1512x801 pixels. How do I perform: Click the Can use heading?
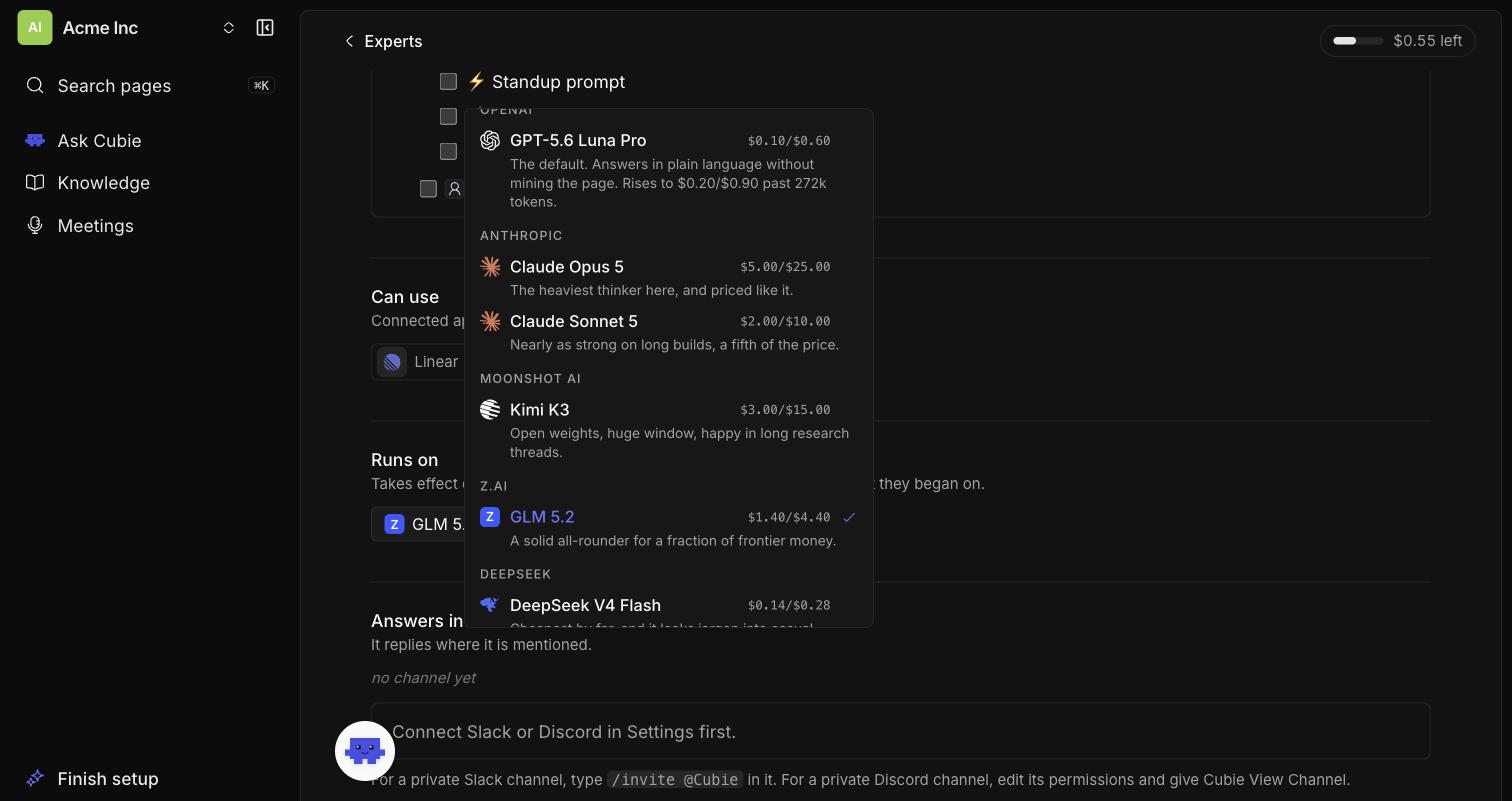pos(405,297)
